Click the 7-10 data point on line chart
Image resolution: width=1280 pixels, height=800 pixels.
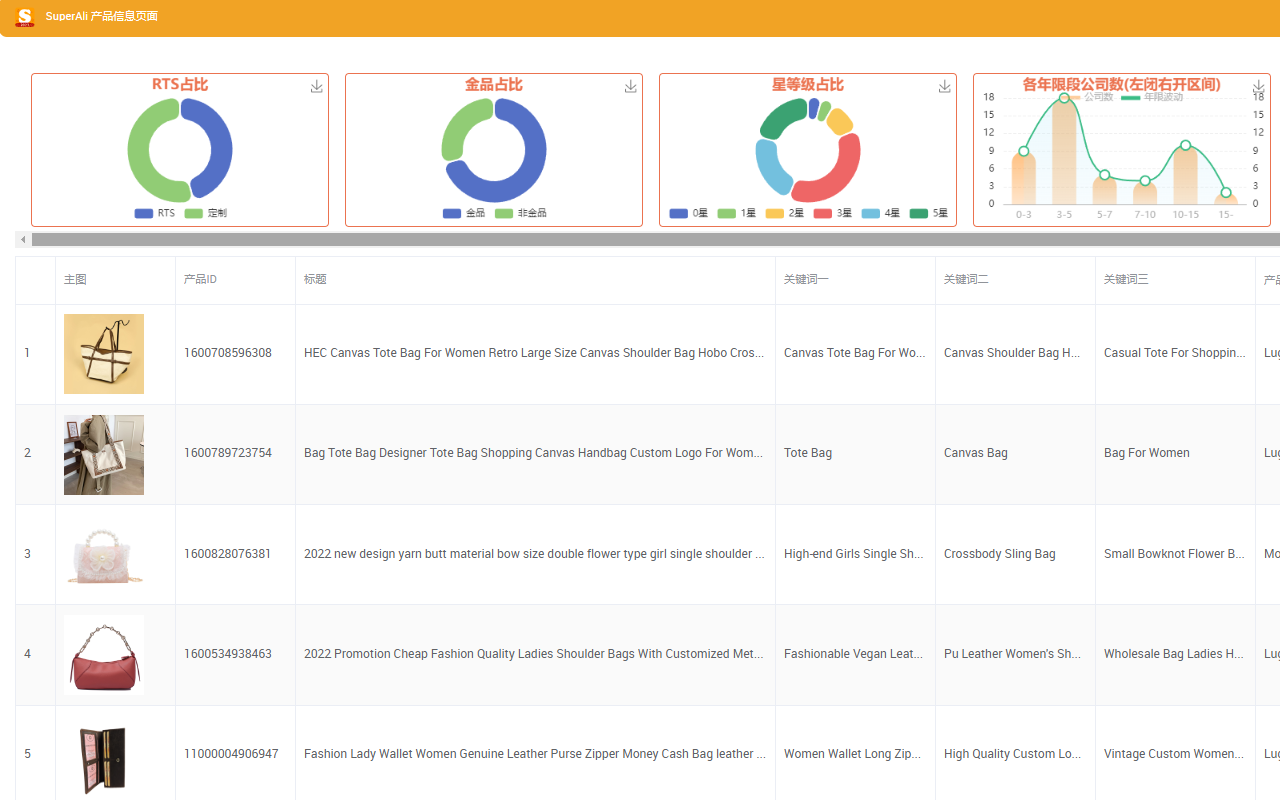click(x=1145, y=181)
